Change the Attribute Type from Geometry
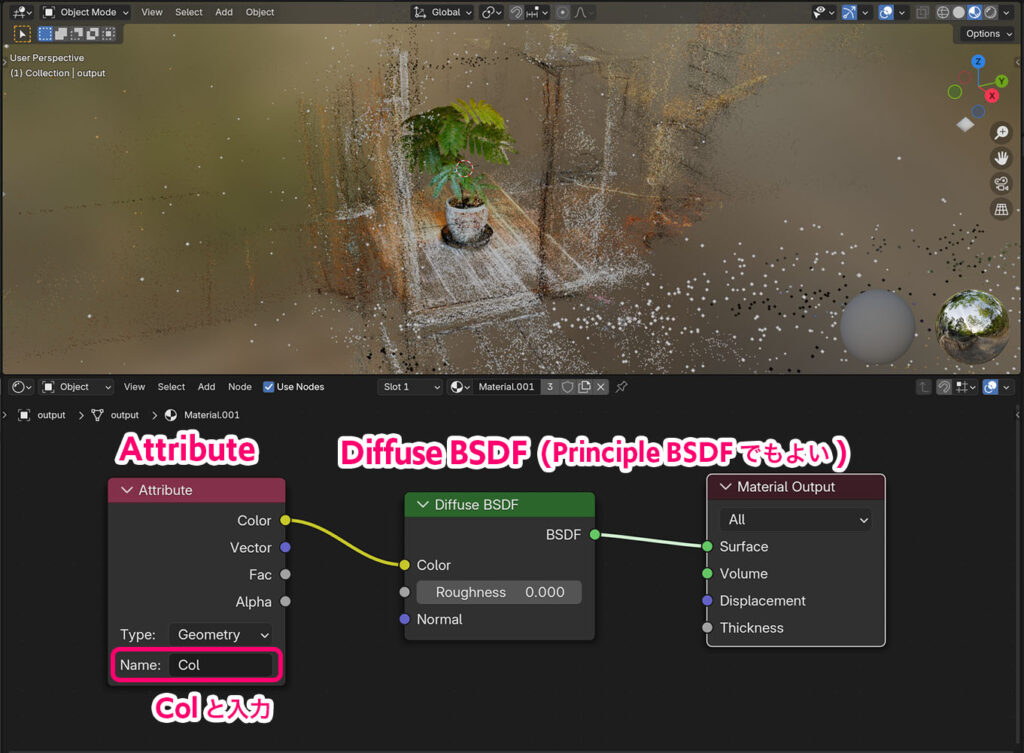The width and height of the screenshot is (1024, 753). [220, 634]
